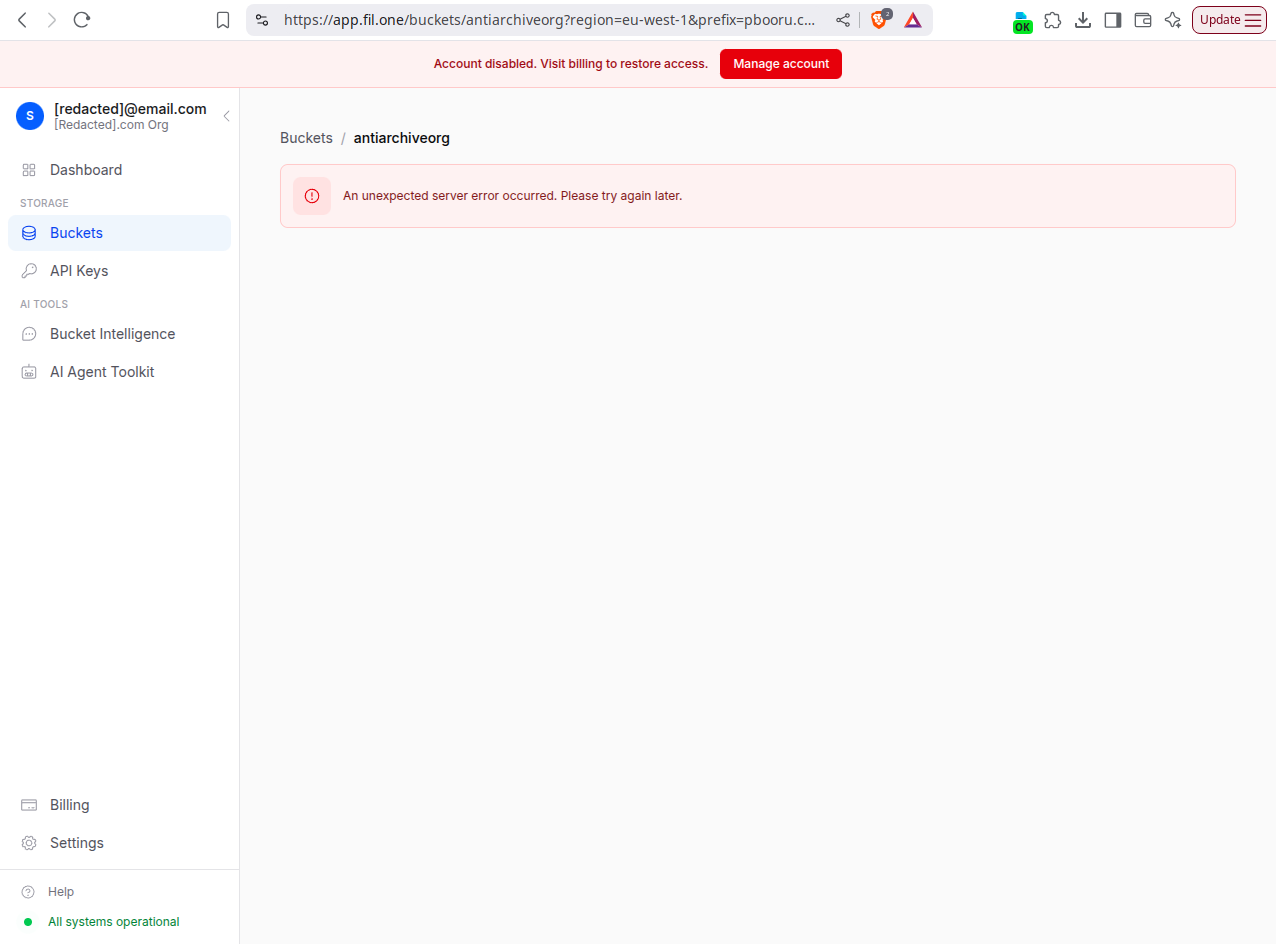Bookmark this page

(x=224, y=20)
